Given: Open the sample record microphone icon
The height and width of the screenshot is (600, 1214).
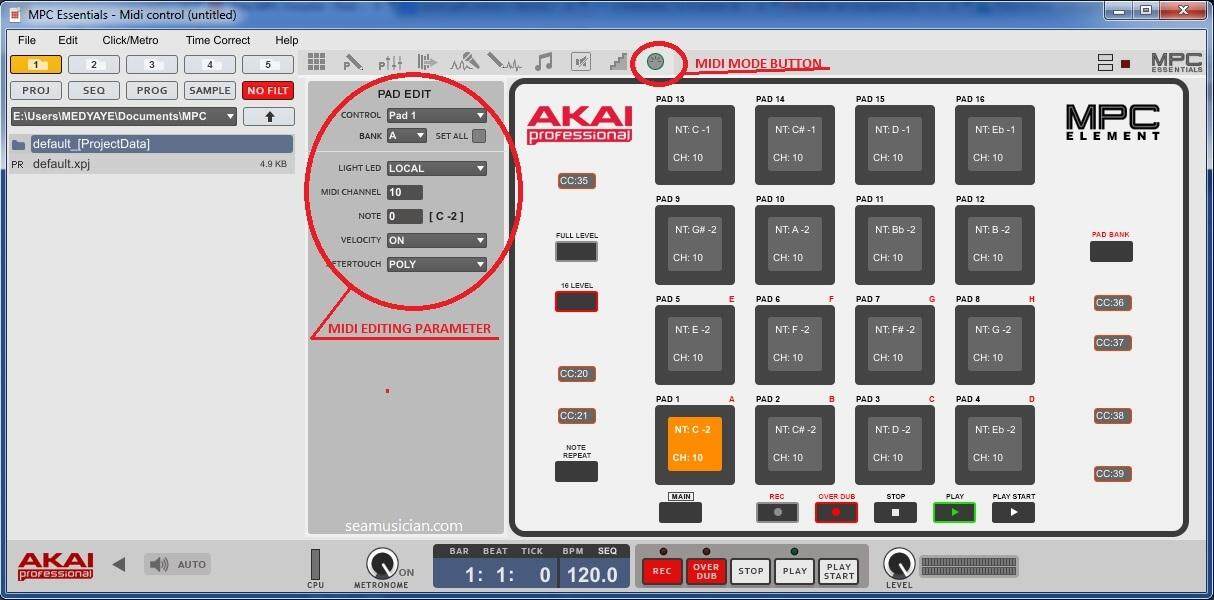Looking at the screenshot, I should tap(465, 62).
